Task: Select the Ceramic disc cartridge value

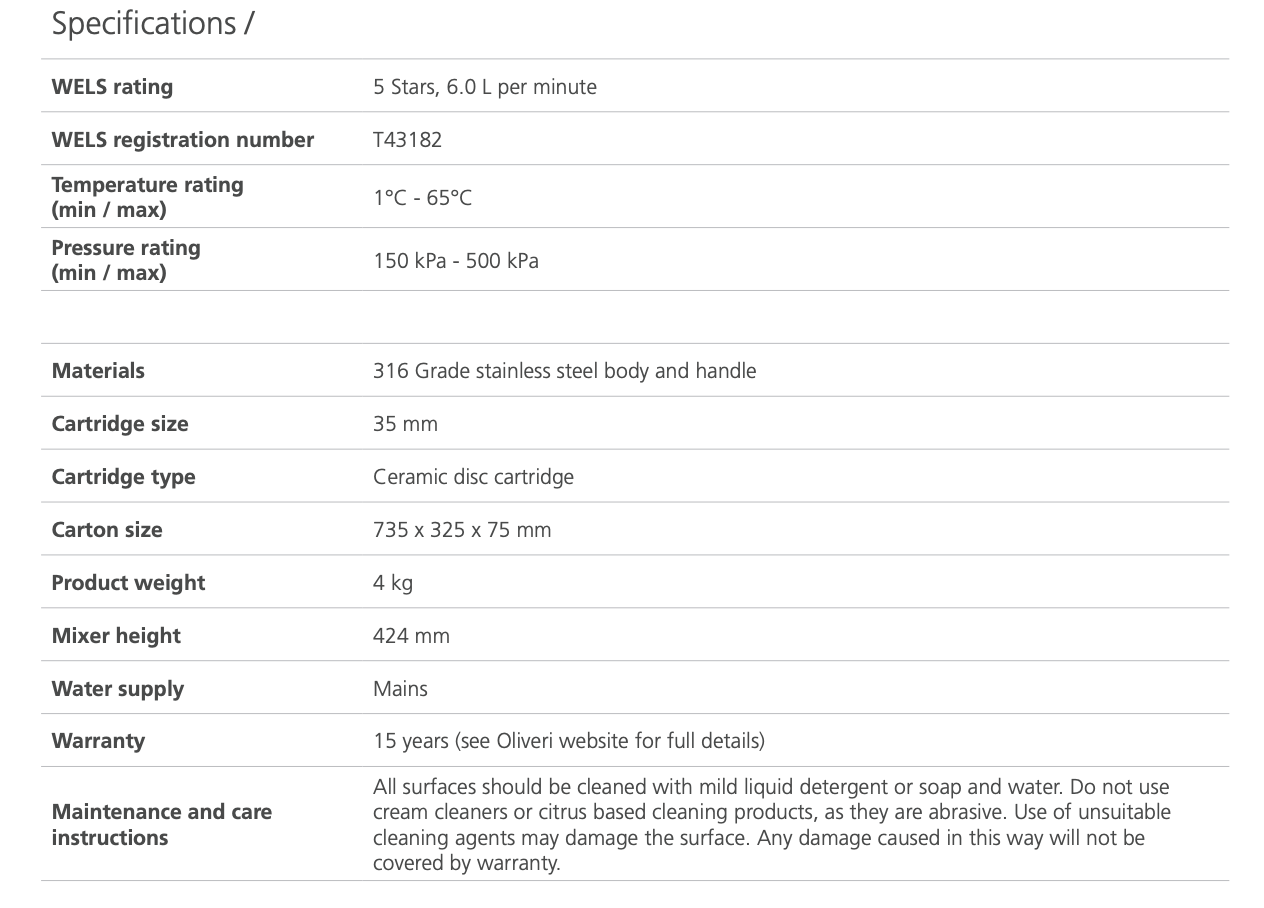Action: pos(473,477)
